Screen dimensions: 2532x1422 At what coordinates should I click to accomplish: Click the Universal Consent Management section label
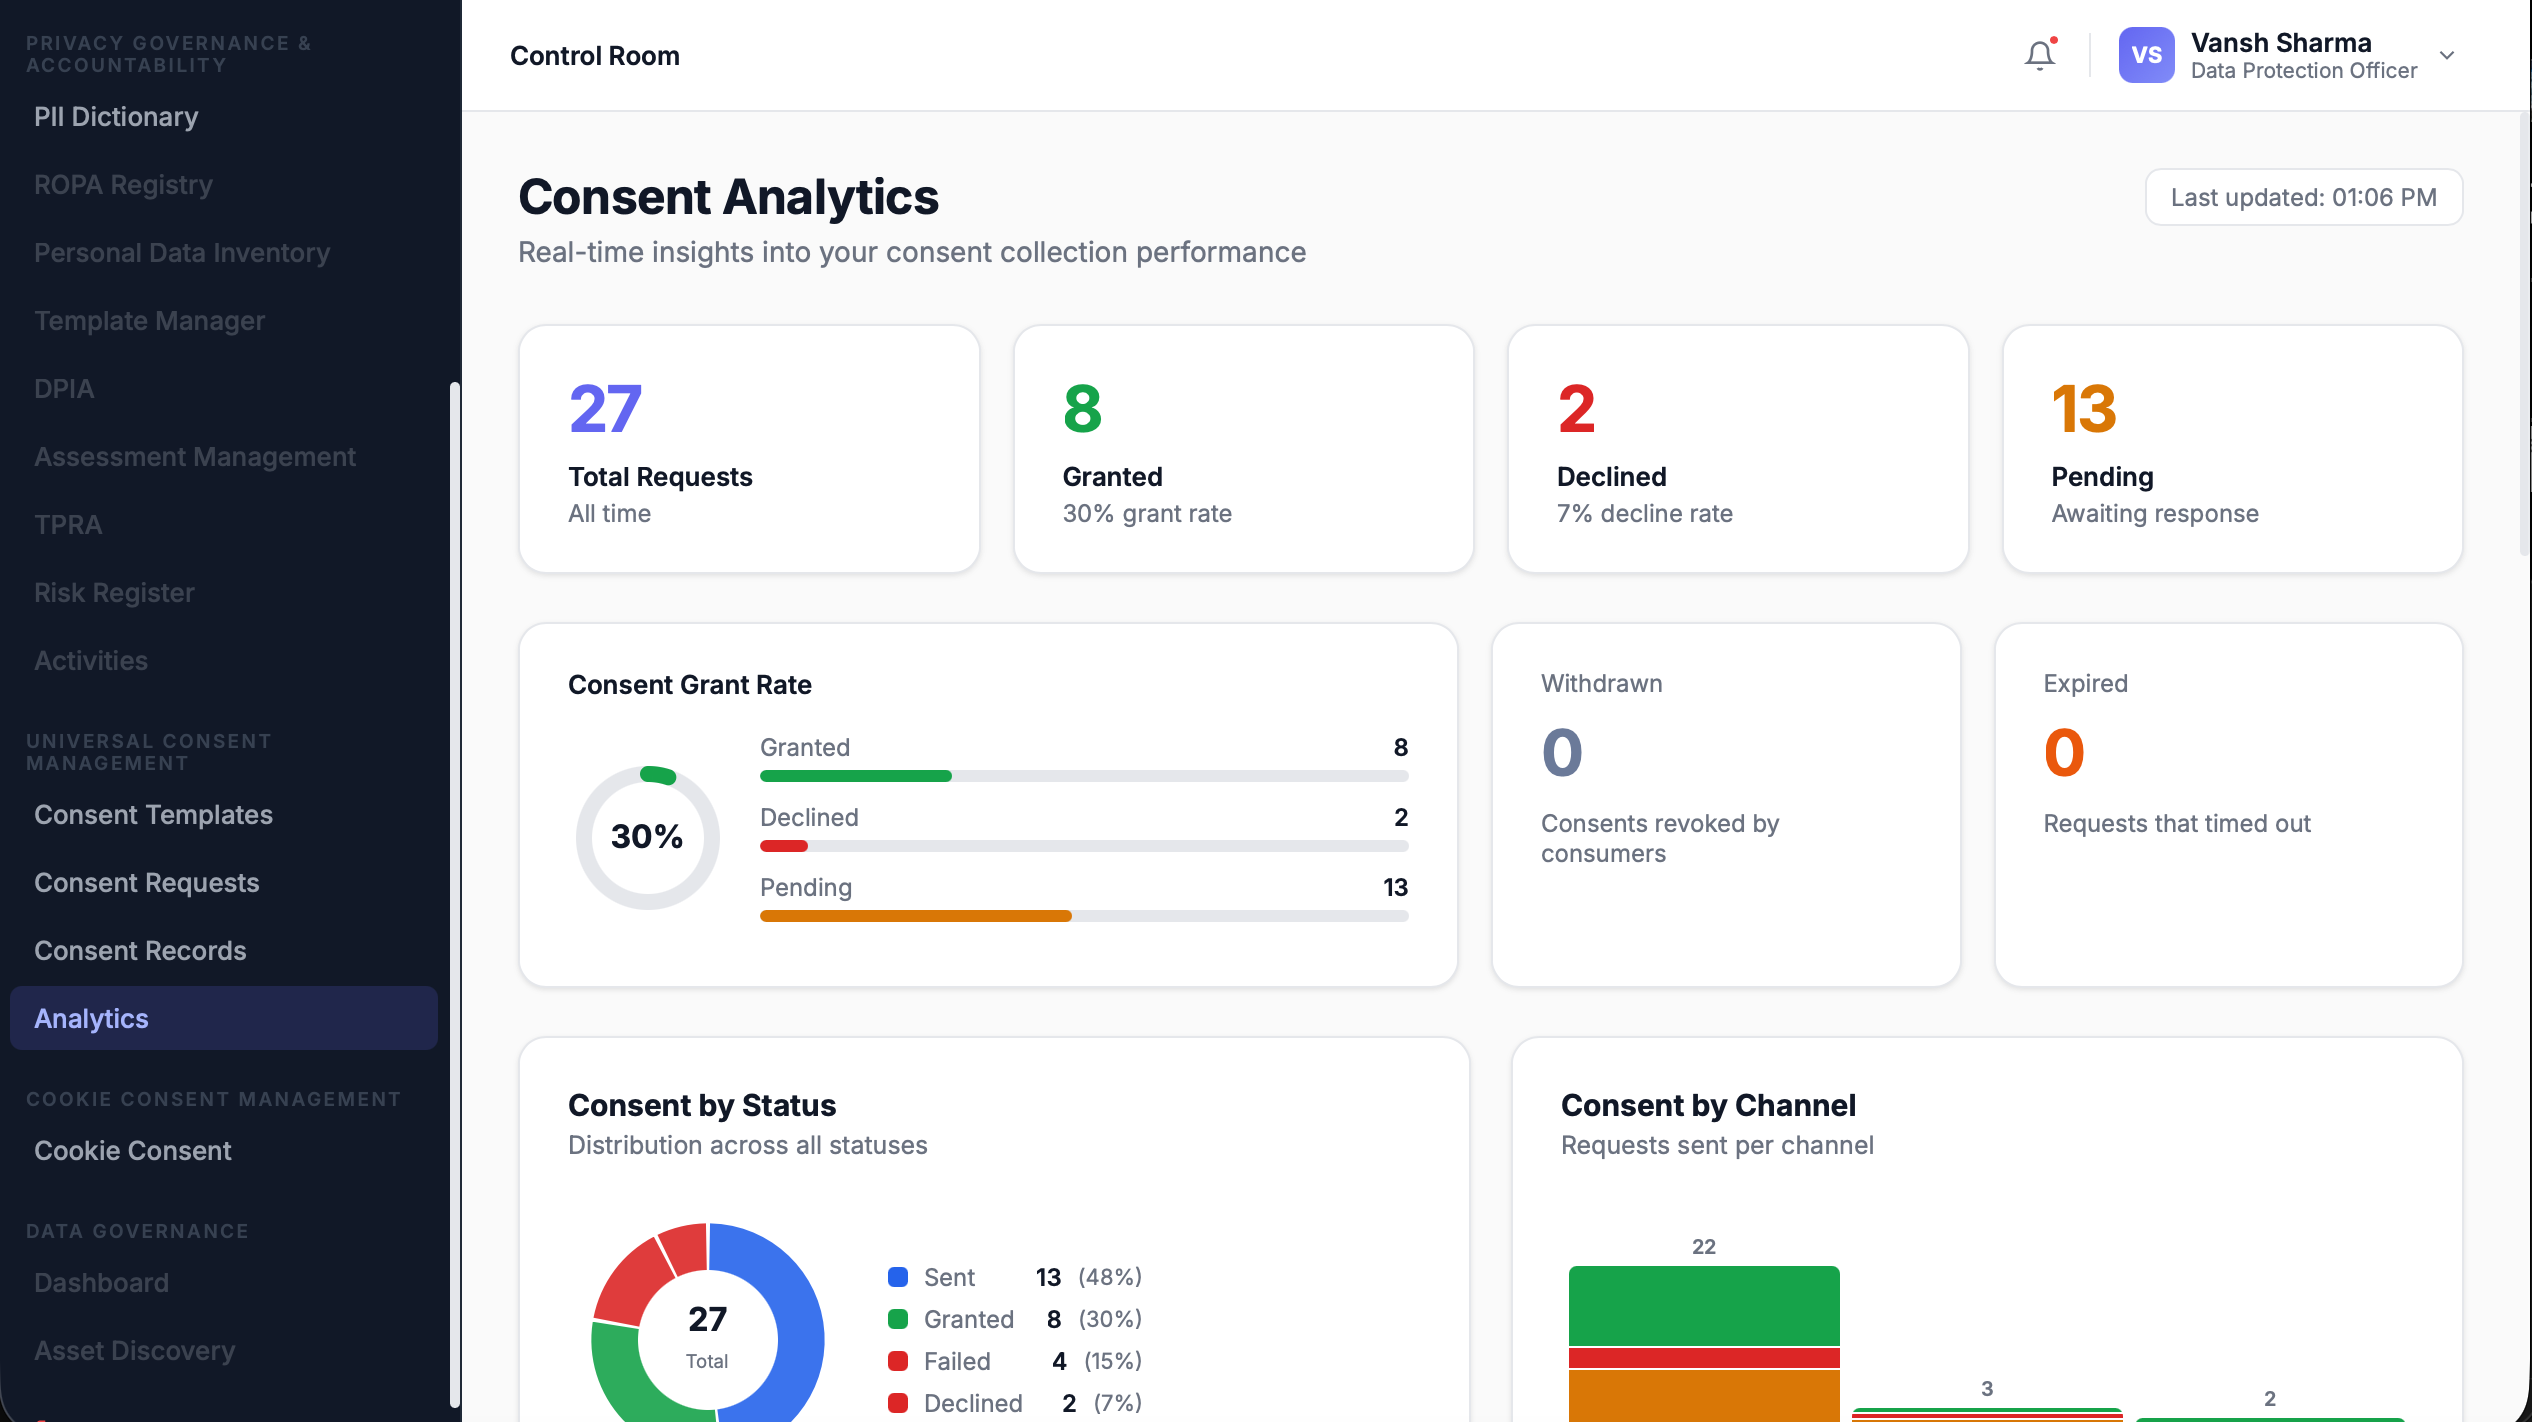click(x=148, y=752)
